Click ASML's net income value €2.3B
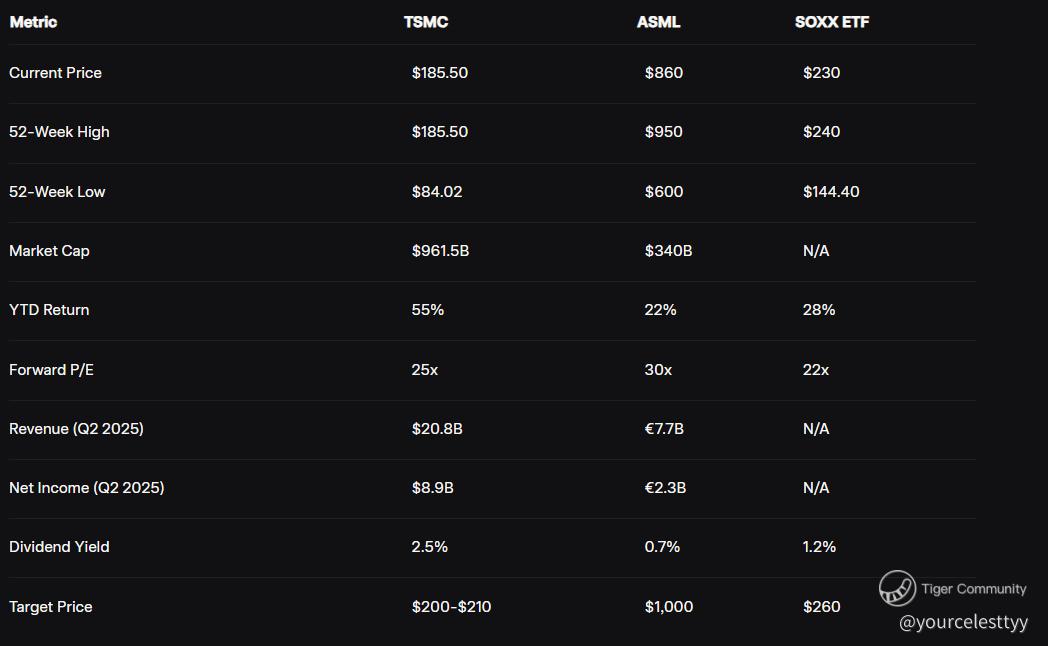The image size is (1048, 646). (x=665, y=488)
